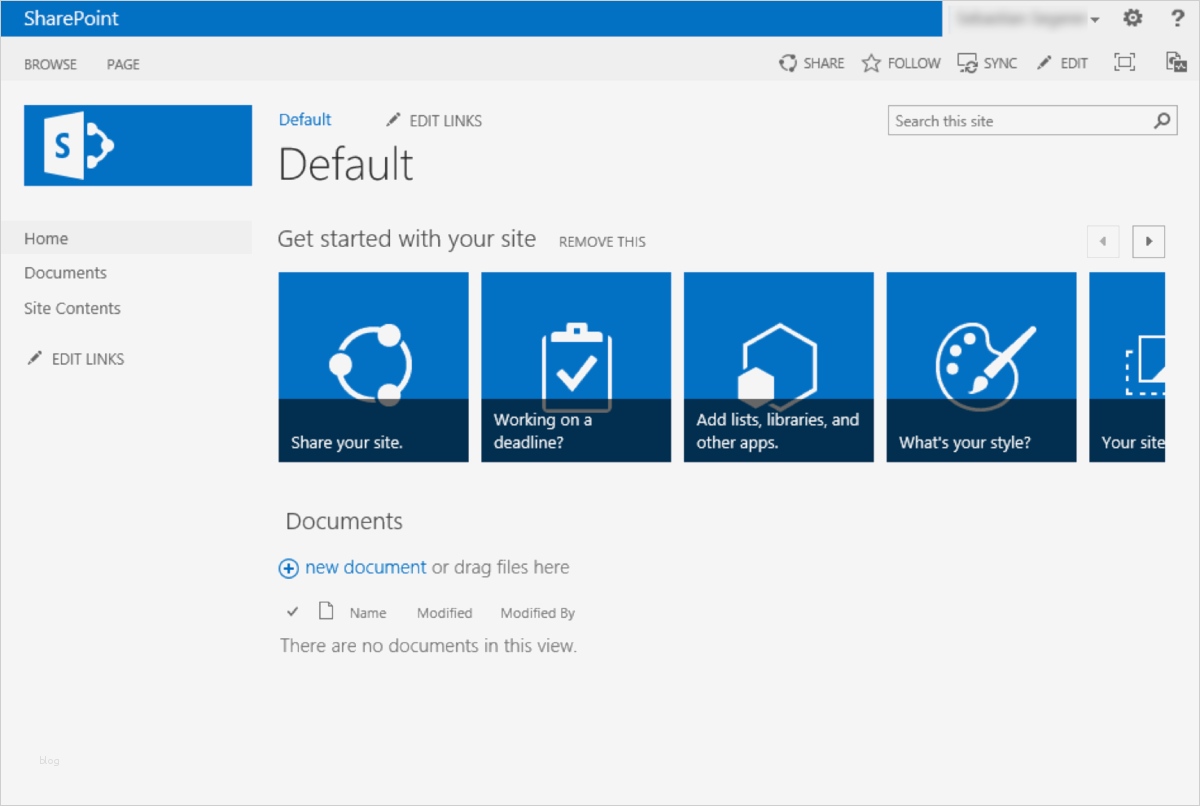Click the Edit pencil in top toolbar
The image size is (1200, 806).
1044,63
